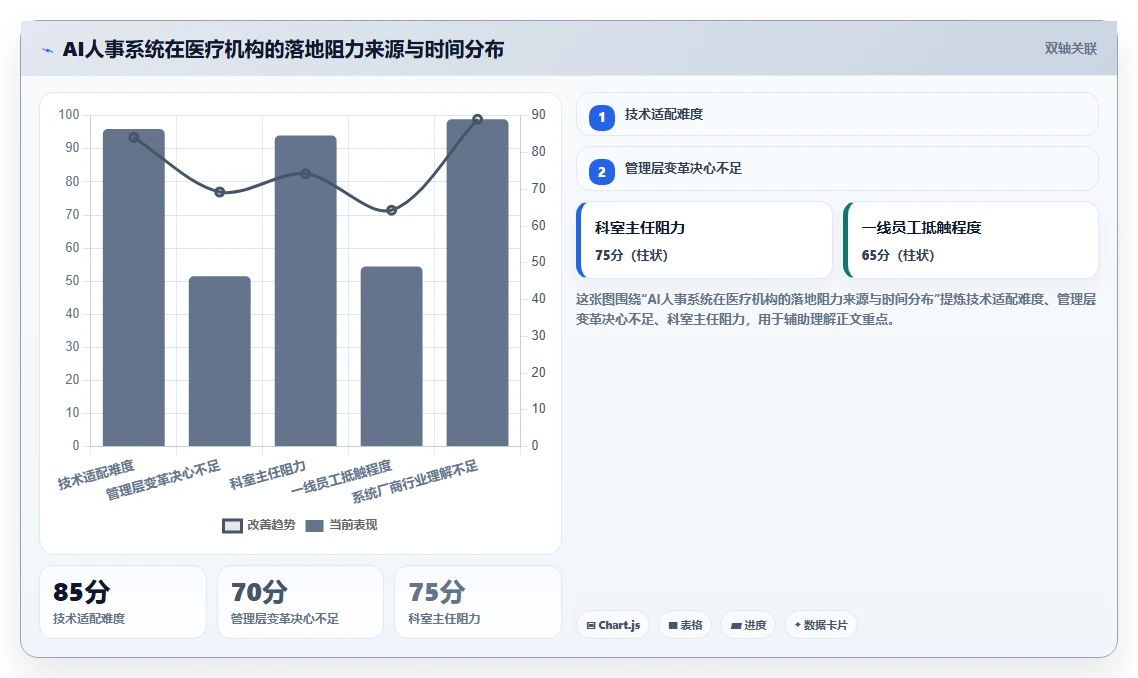The image size is (1138, 678).
Task: Click the 85分 技术适配难度 stat card
Action: [x=123, y=603]
